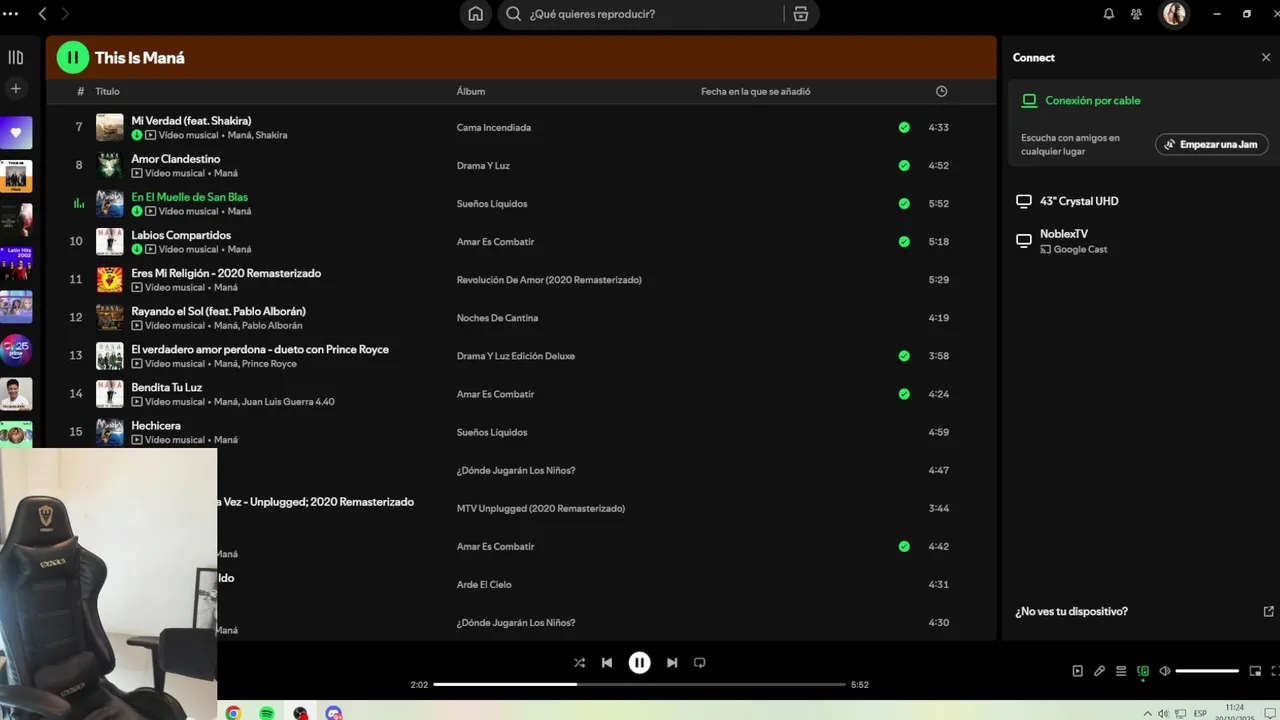Open the user profile avatar menu
Viewport: 1280px width, 720px height.
pyautogui.click(x=1174, y=14)
